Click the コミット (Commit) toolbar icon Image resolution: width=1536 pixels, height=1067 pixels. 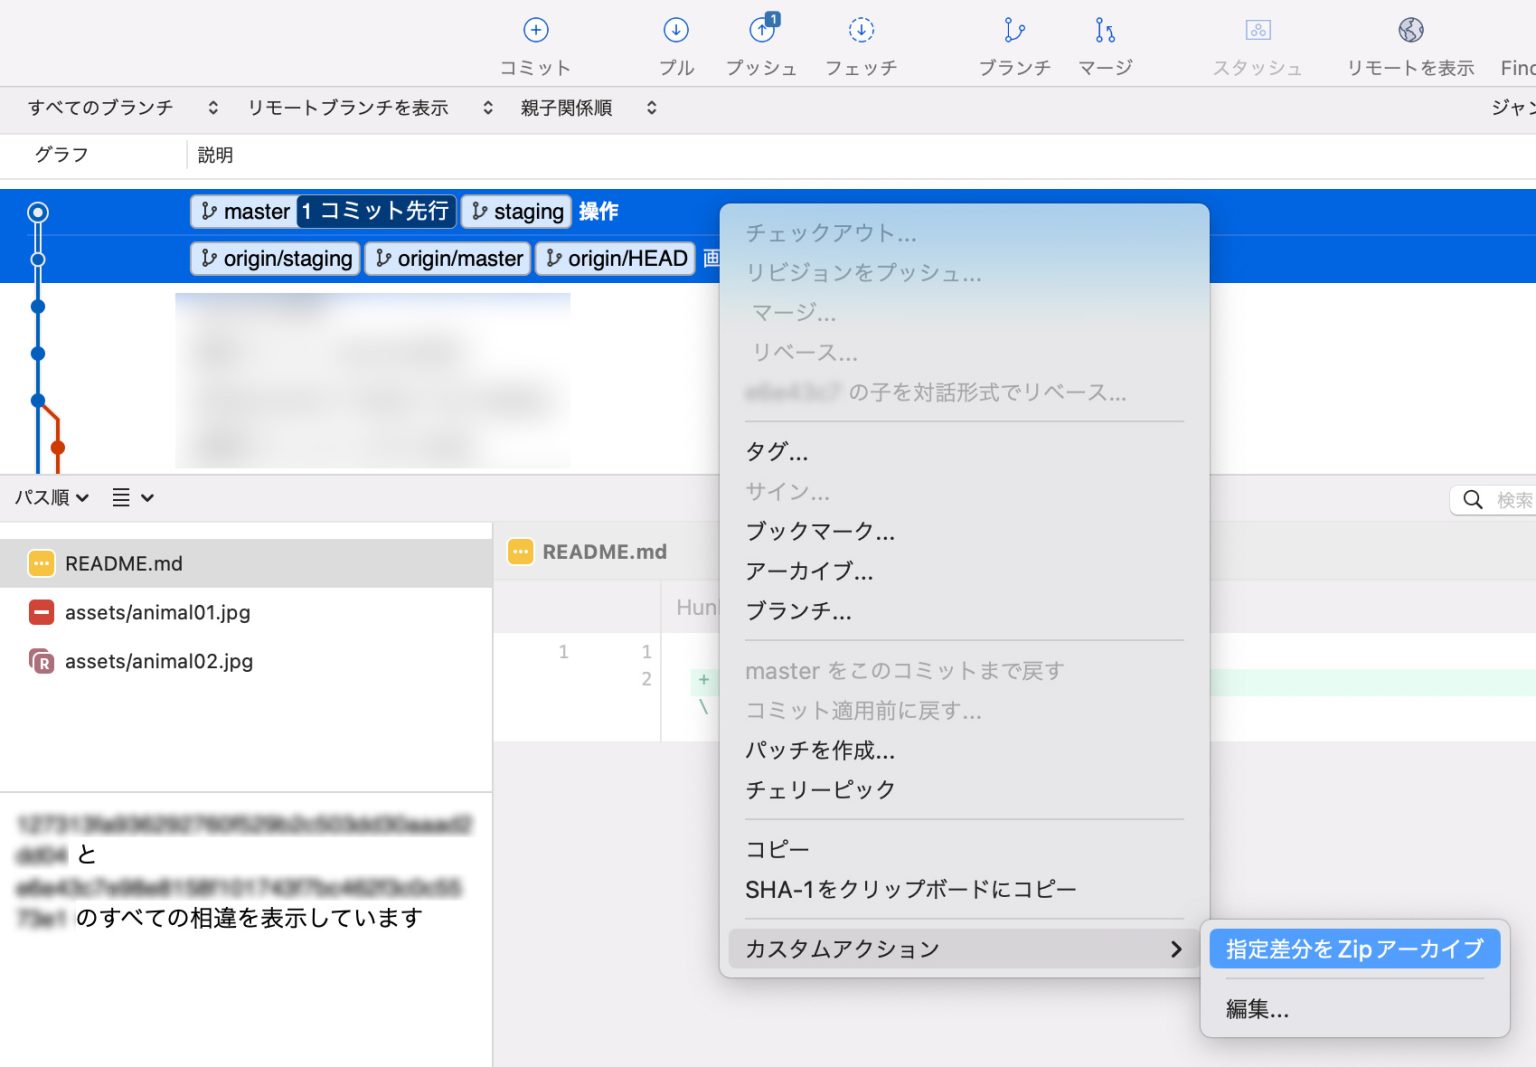(x=536, y=42)
